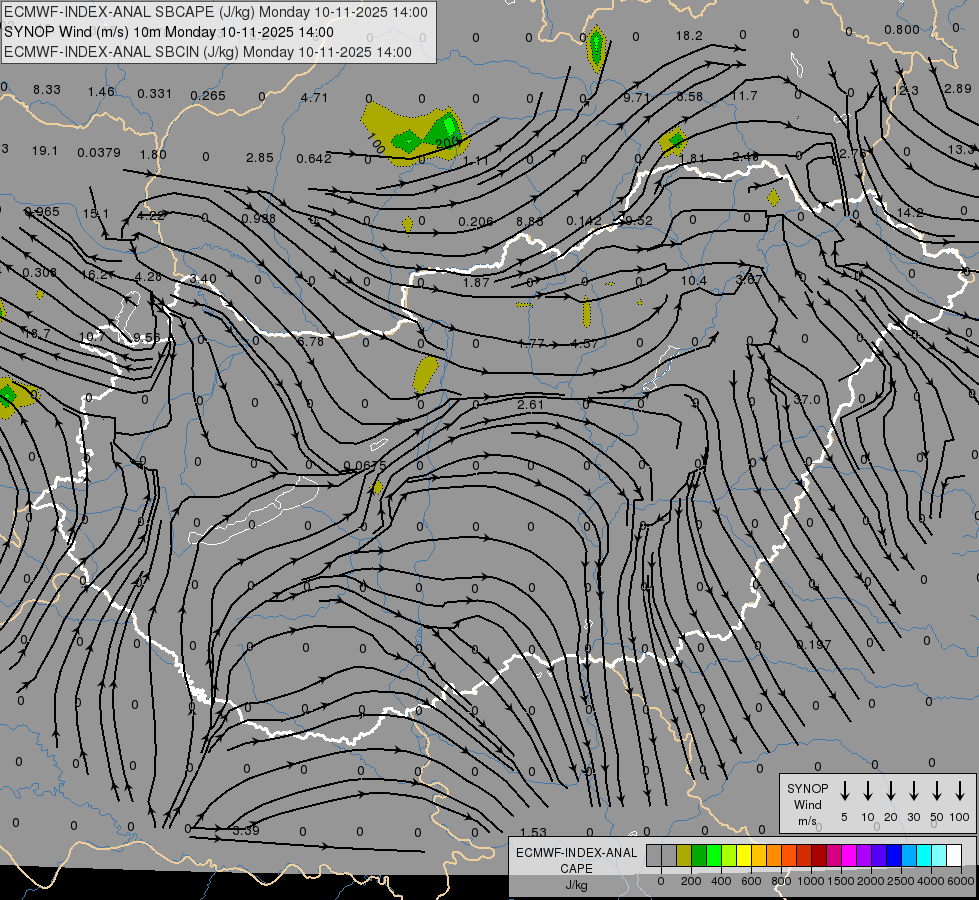Image resolution: width=979 pixels, height=900 pixels.
Task: Click the 19.1 map value
Action: click(44, 151)
